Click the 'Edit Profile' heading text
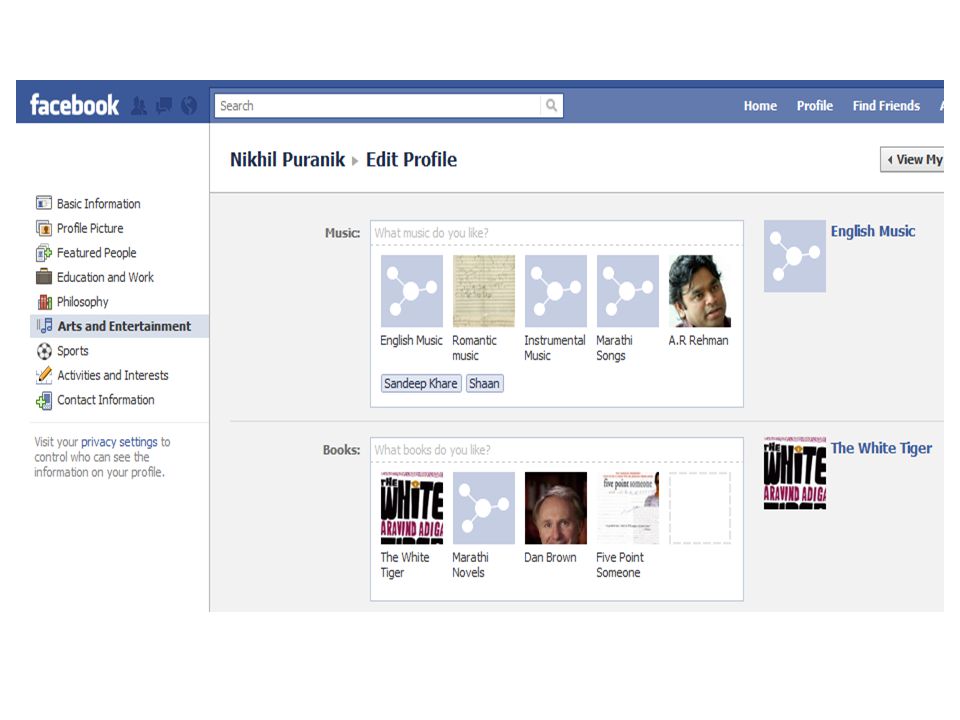The image size is (960, 720). [411, 159]
